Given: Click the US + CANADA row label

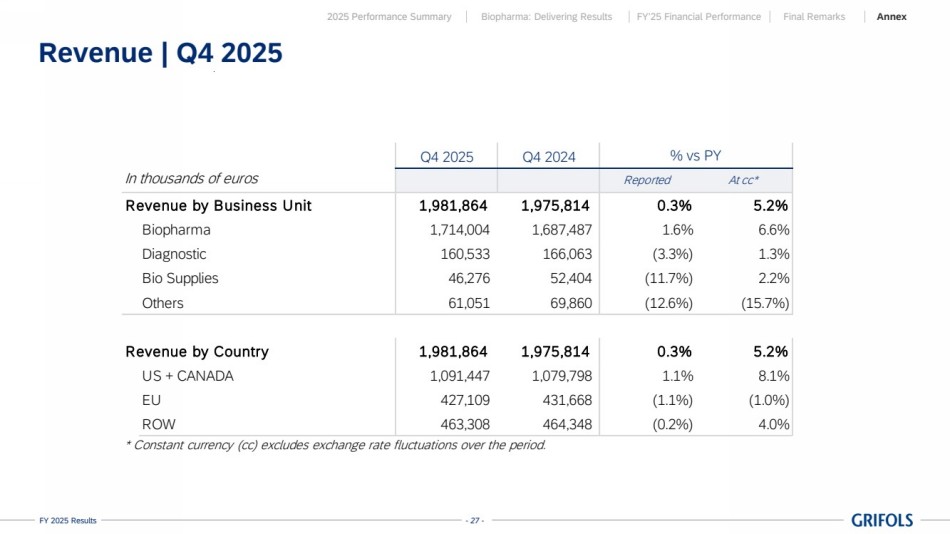Looking at the screenshot, I should click(x=188, y=376).
